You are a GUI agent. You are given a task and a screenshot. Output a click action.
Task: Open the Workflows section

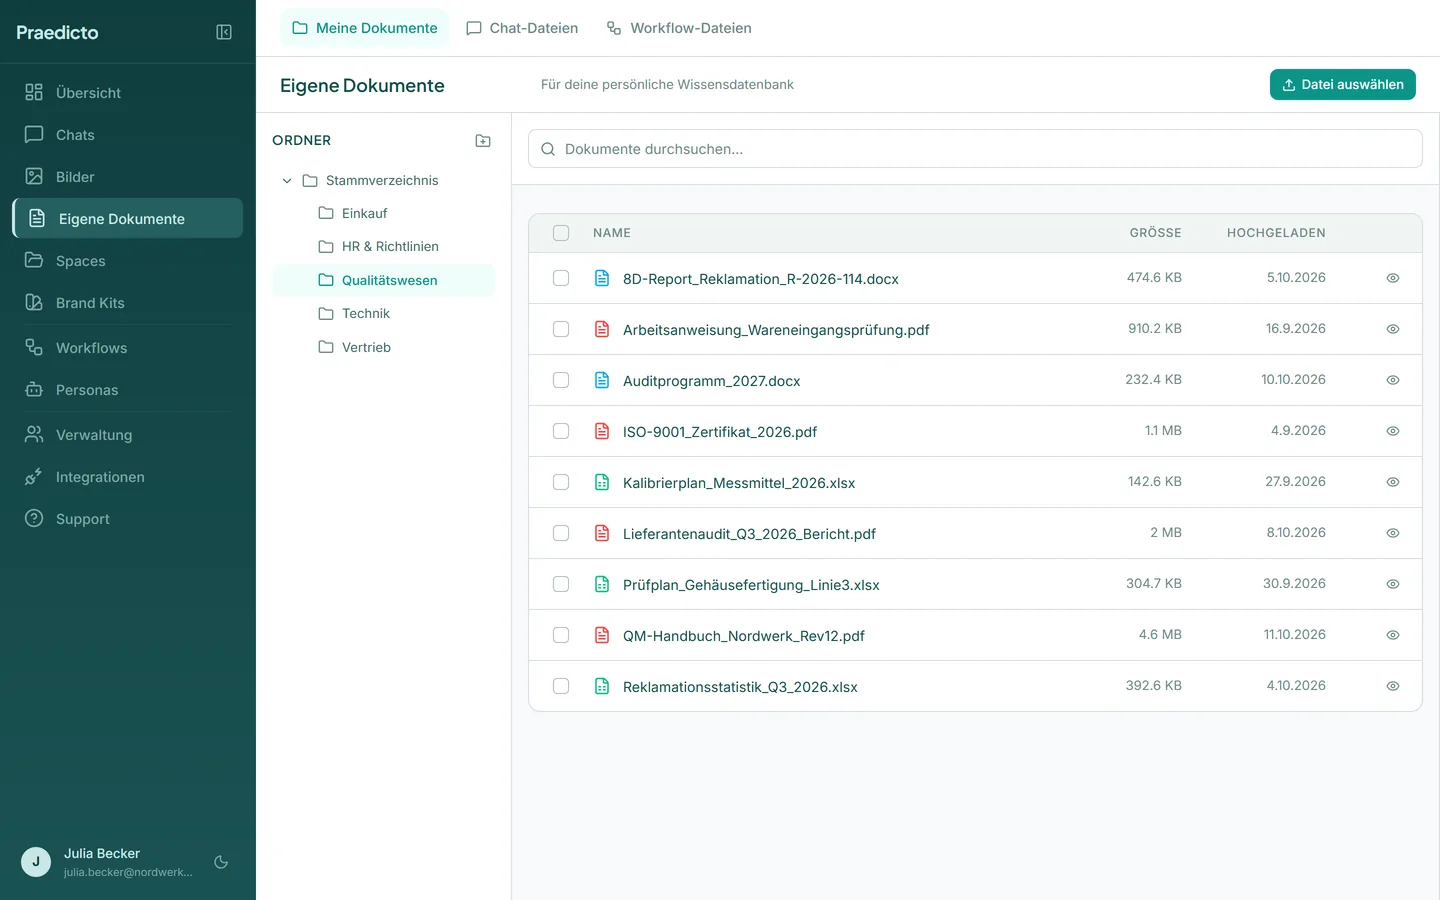(127, 348)
